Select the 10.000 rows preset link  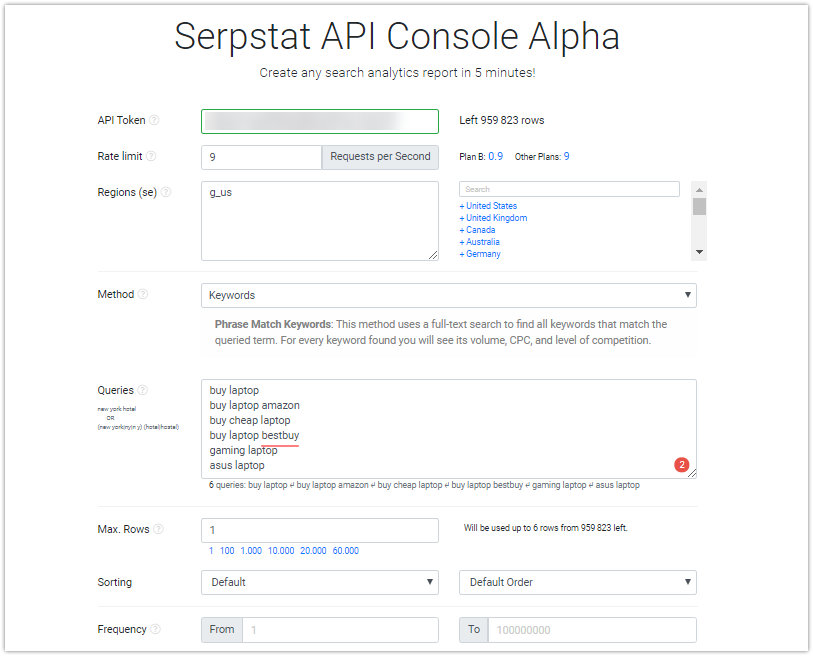(x=281, y=551)
